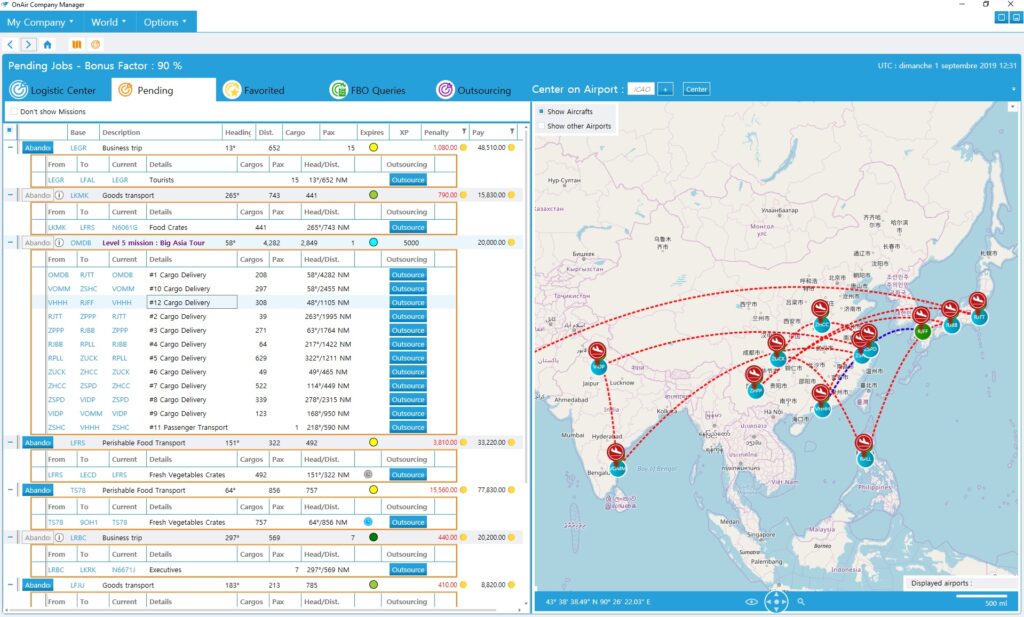Collapse the LEGR Business trip entry

(x=10, y=147)
